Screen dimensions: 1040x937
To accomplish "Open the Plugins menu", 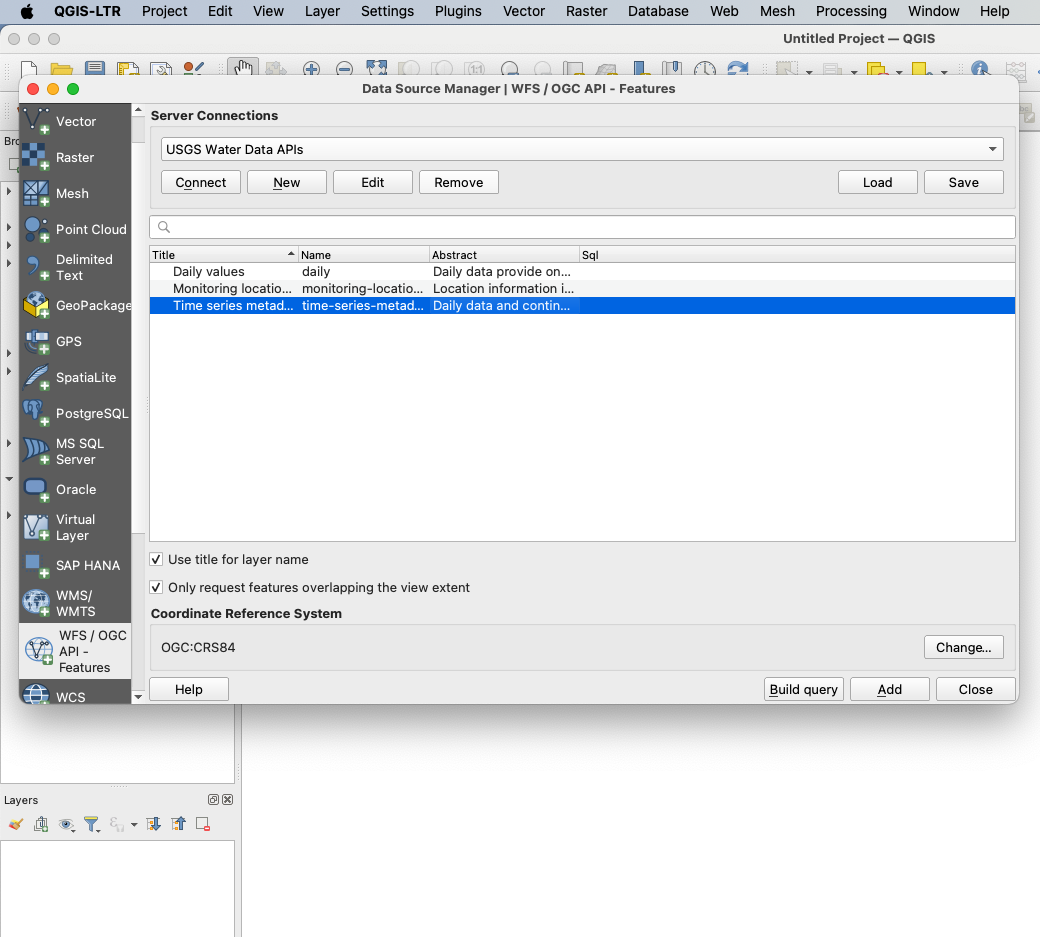I will [x=458, y=11].
